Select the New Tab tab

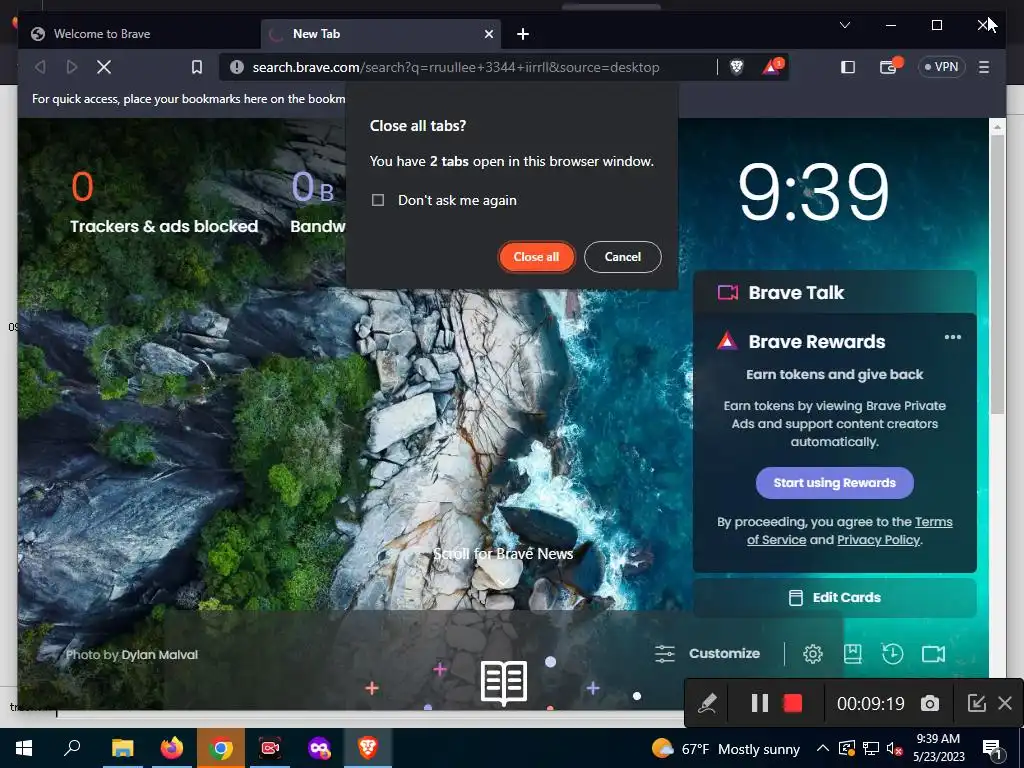tap(381, 34)
